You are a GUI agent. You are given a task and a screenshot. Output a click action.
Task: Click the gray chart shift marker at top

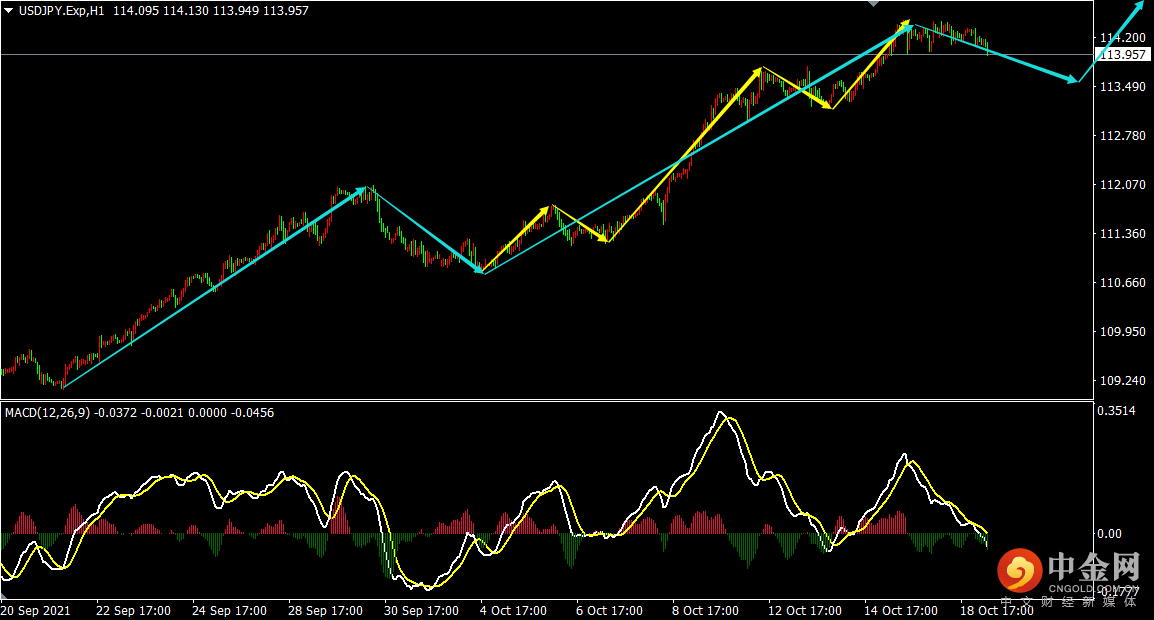point(874,4)
